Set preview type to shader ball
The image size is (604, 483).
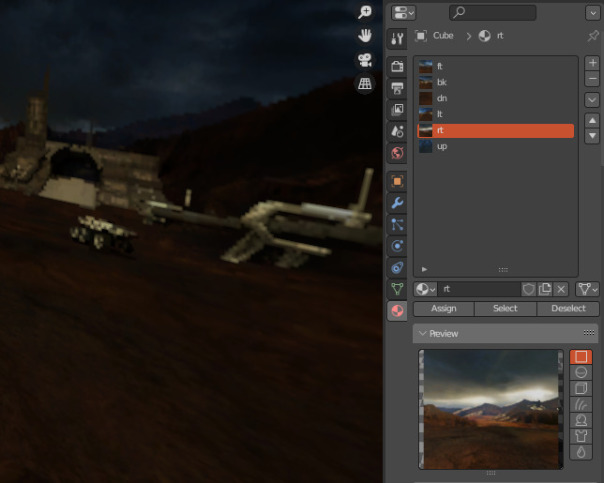point(581,420)
